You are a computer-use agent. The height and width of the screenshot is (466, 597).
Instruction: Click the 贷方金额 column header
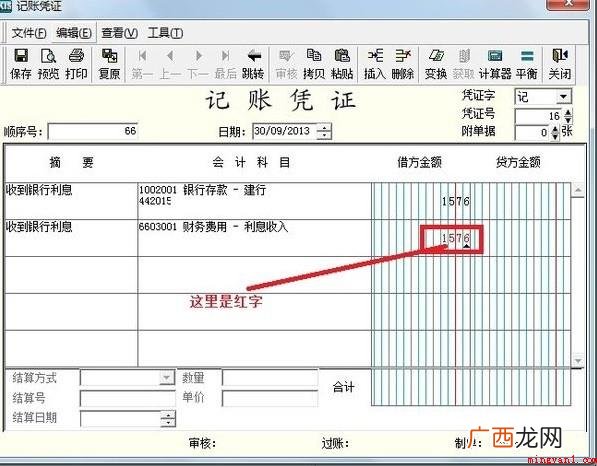point(518,163)
